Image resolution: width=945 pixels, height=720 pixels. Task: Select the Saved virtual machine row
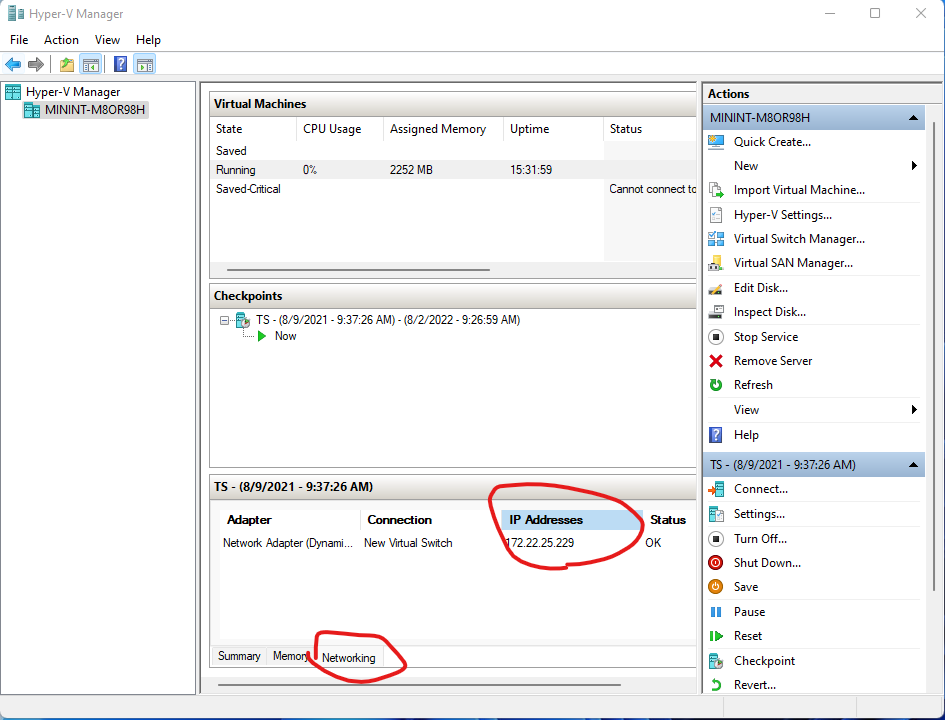click(453, 151)
